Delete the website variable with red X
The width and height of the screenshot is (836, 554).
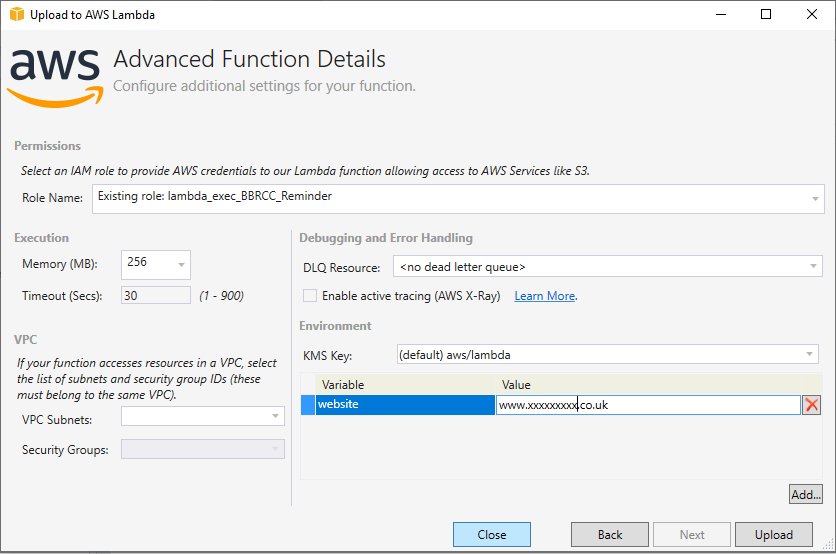coord(811,405)
